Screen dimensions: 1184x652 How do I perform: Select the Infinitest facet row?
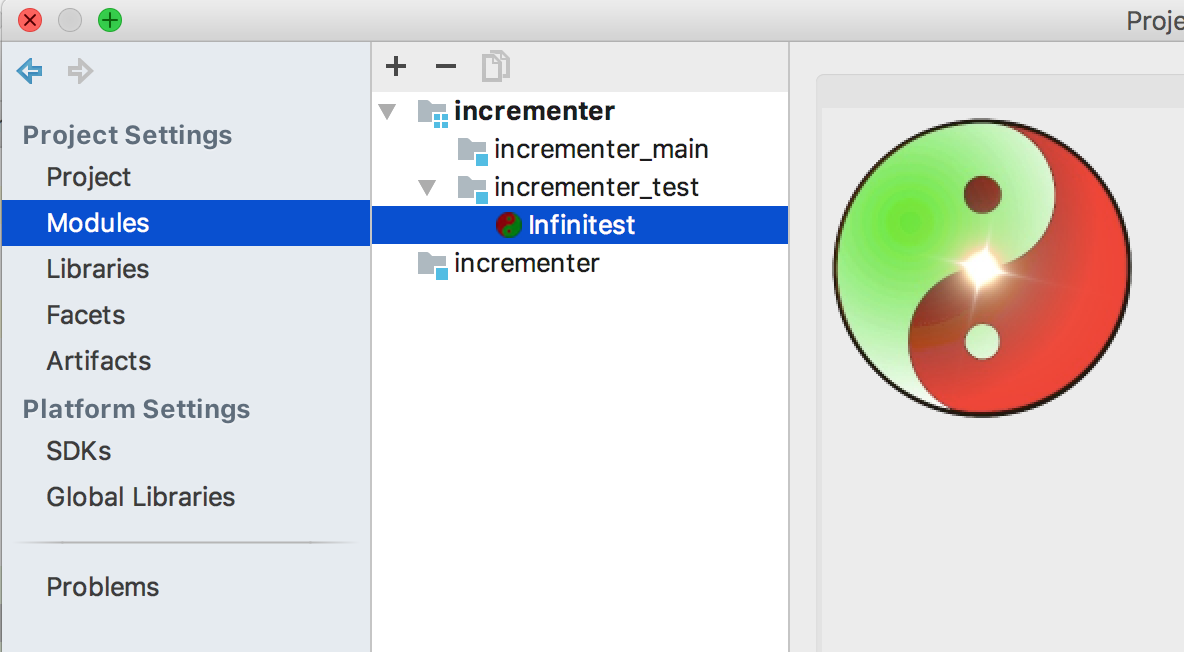[x=580, y=225]
